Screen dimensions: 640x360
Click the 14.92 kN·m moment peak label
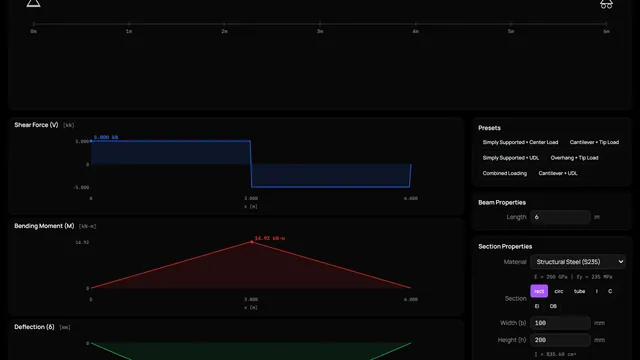pos(270,238)
